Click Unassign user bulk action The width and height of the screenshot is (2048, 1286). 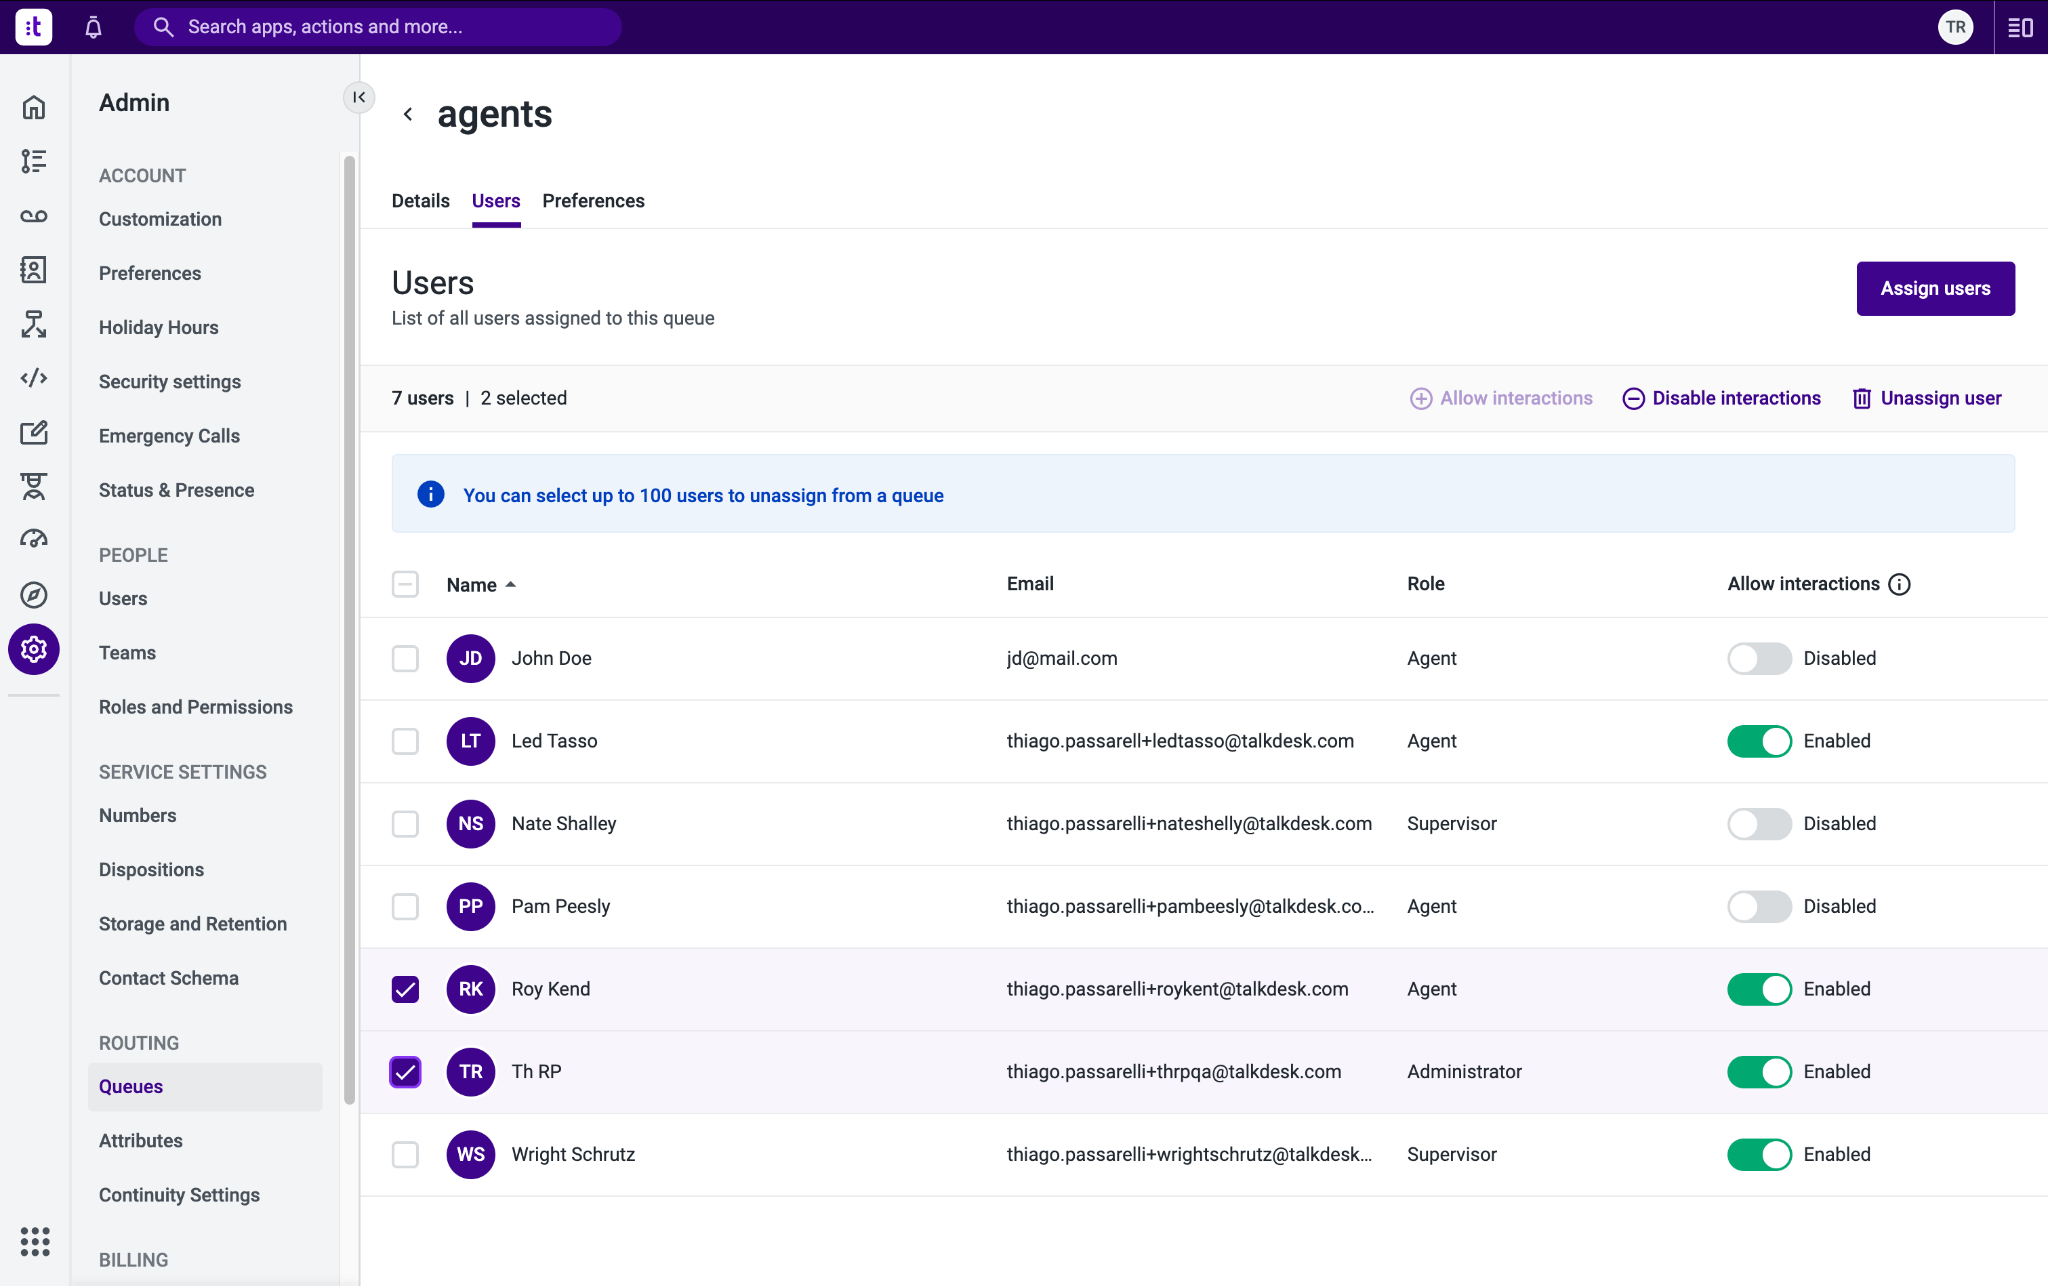pos(1927,399)
